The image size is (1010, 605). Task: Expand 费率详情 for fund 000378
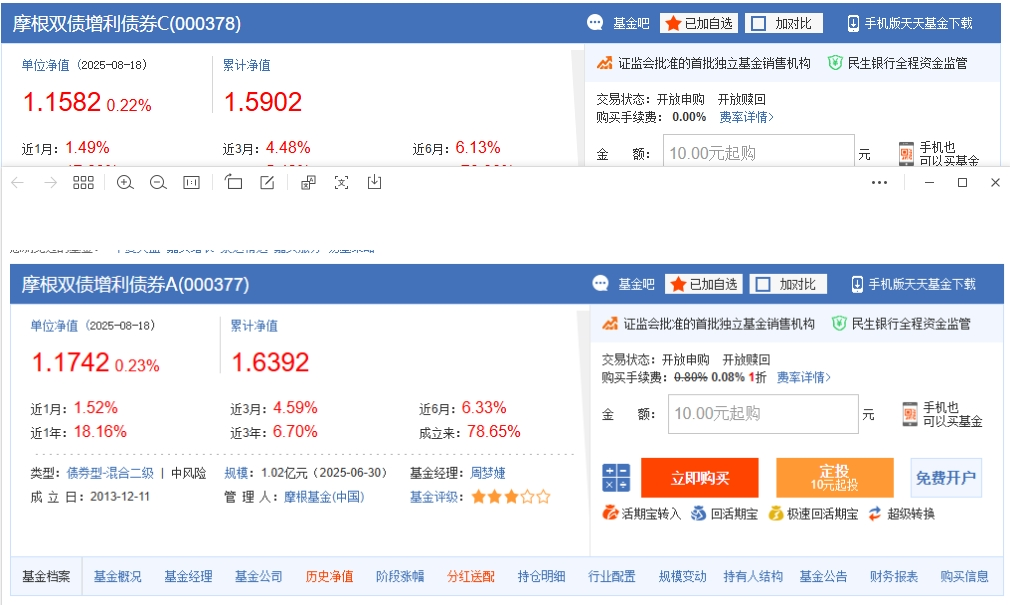coord(746,117)
